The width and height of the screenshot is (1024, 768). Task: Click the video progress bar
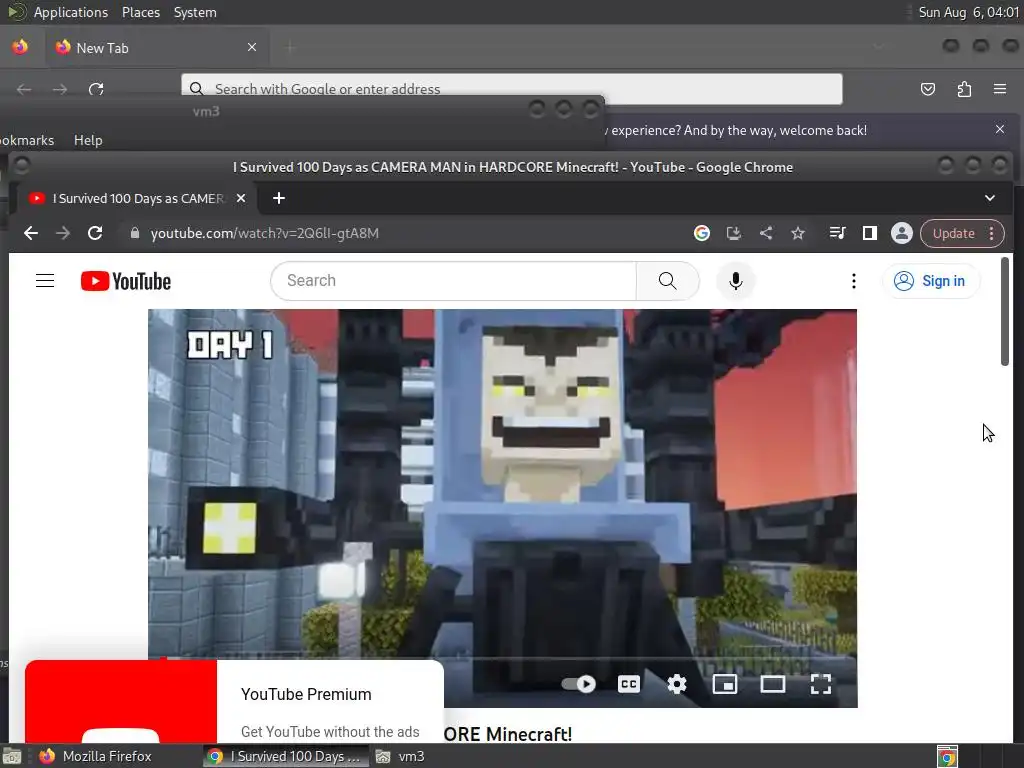pyautogui.click(x=502, y=659)
